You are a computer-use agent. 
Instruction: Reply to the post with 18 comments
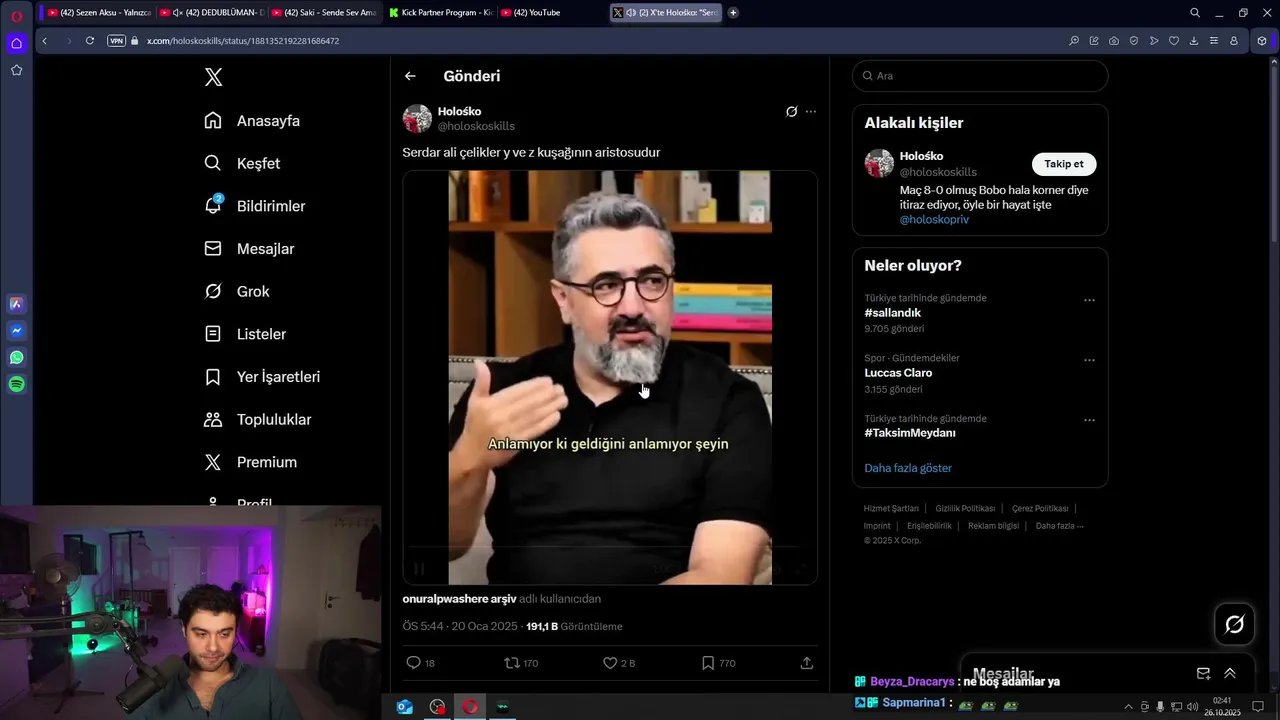click(x=420, y=663)
